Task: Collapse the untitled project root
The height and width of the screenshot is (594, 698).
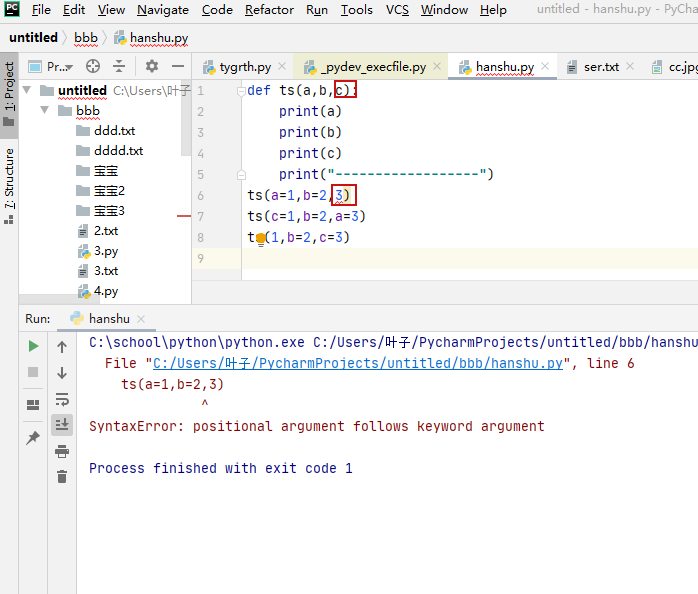Action: point(27,90)
